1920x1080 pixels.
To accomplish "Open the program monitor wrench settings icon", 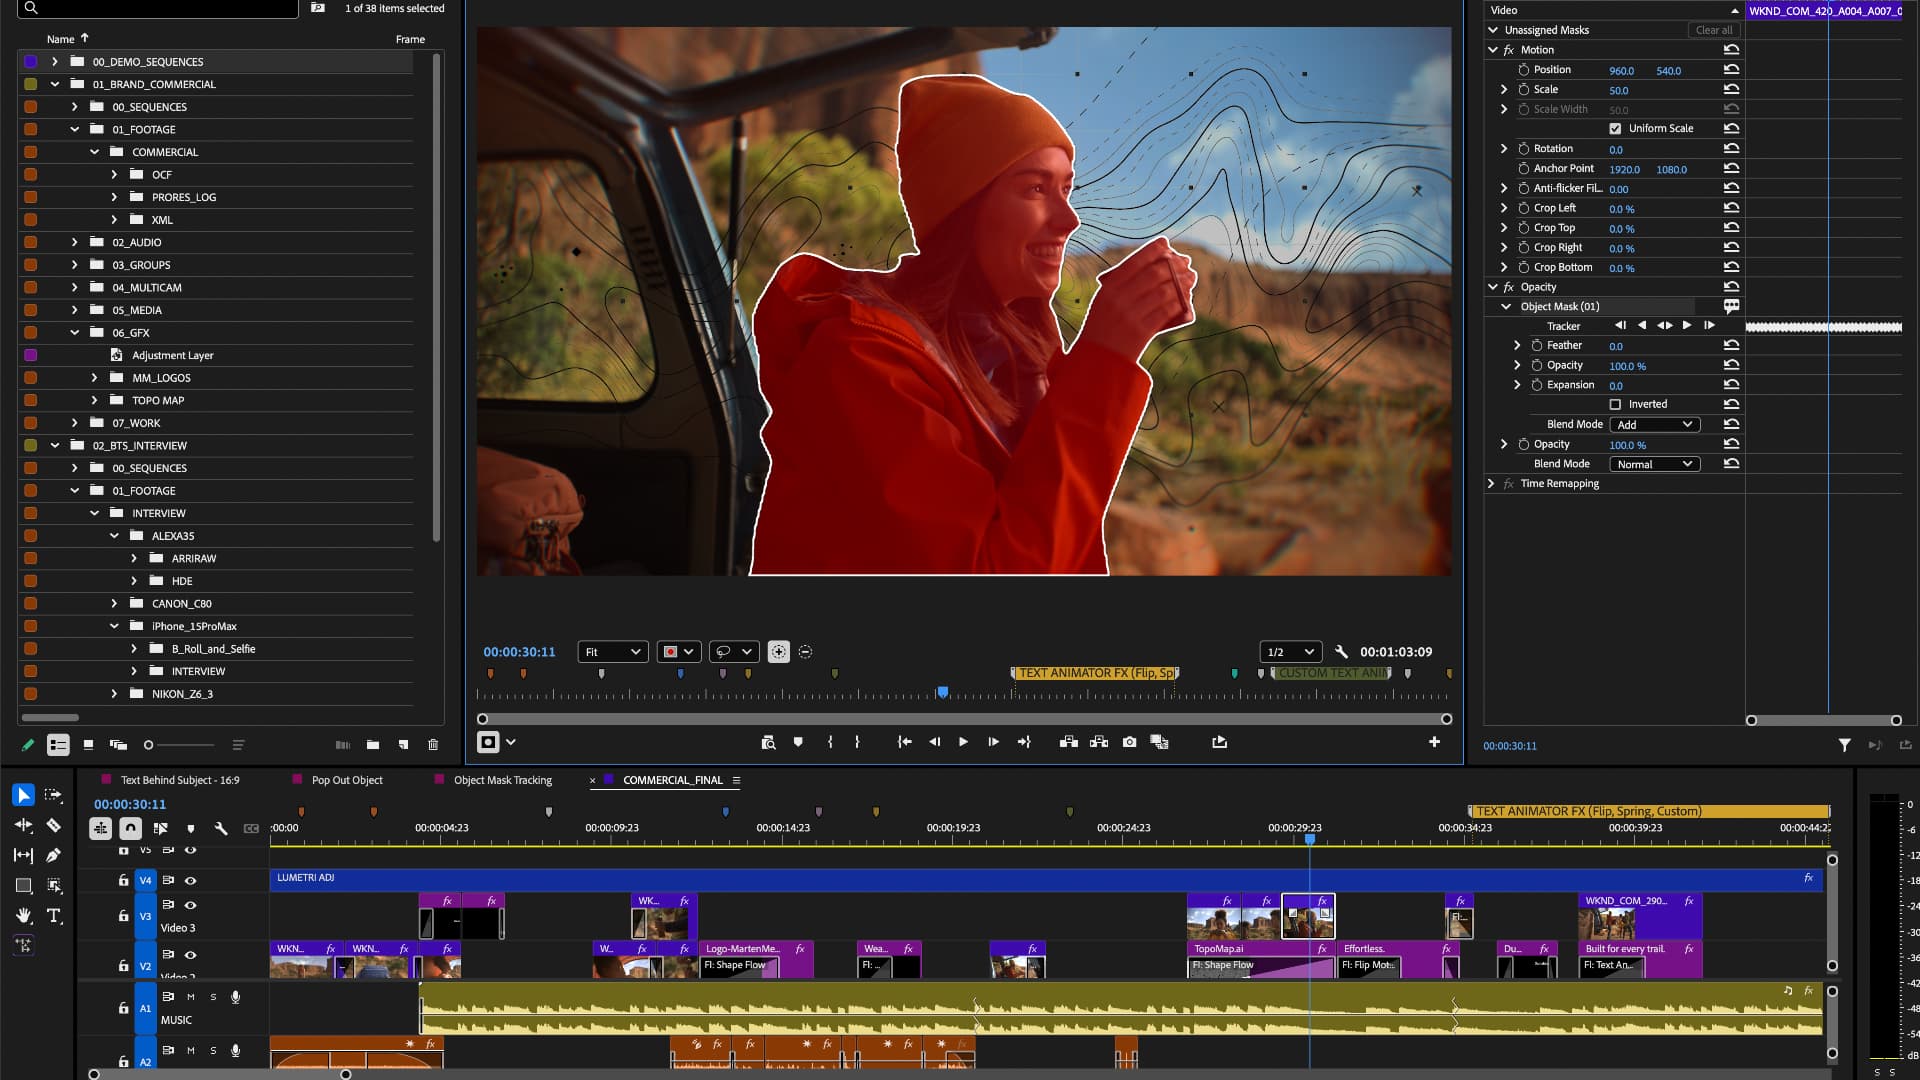I will click(x=1342, y=651).
